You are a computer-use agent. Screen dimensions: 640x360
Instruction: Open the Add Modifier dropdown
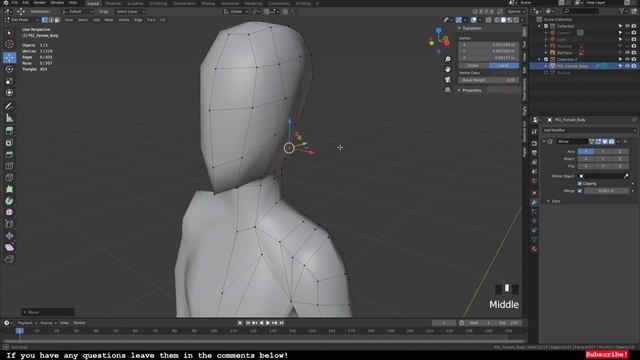pyautogui.click(x=589, y=130)
